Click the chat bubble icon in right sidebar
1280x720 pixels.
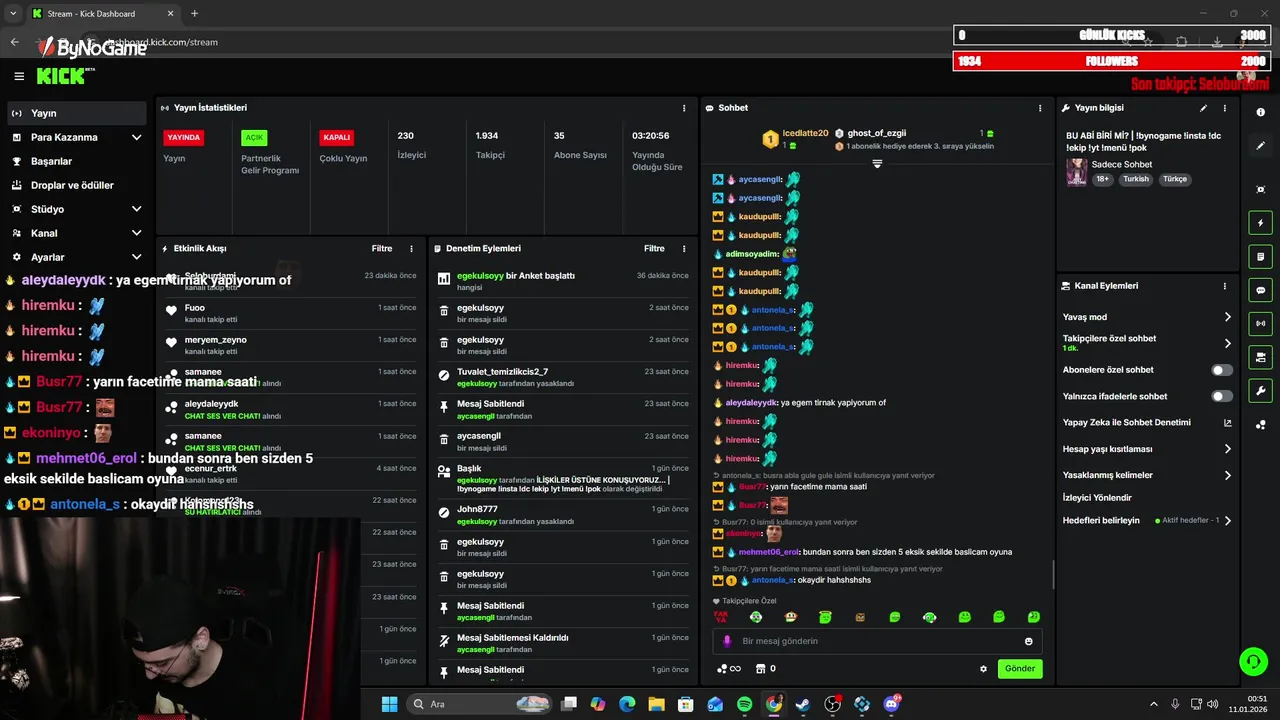[1261, 290]
